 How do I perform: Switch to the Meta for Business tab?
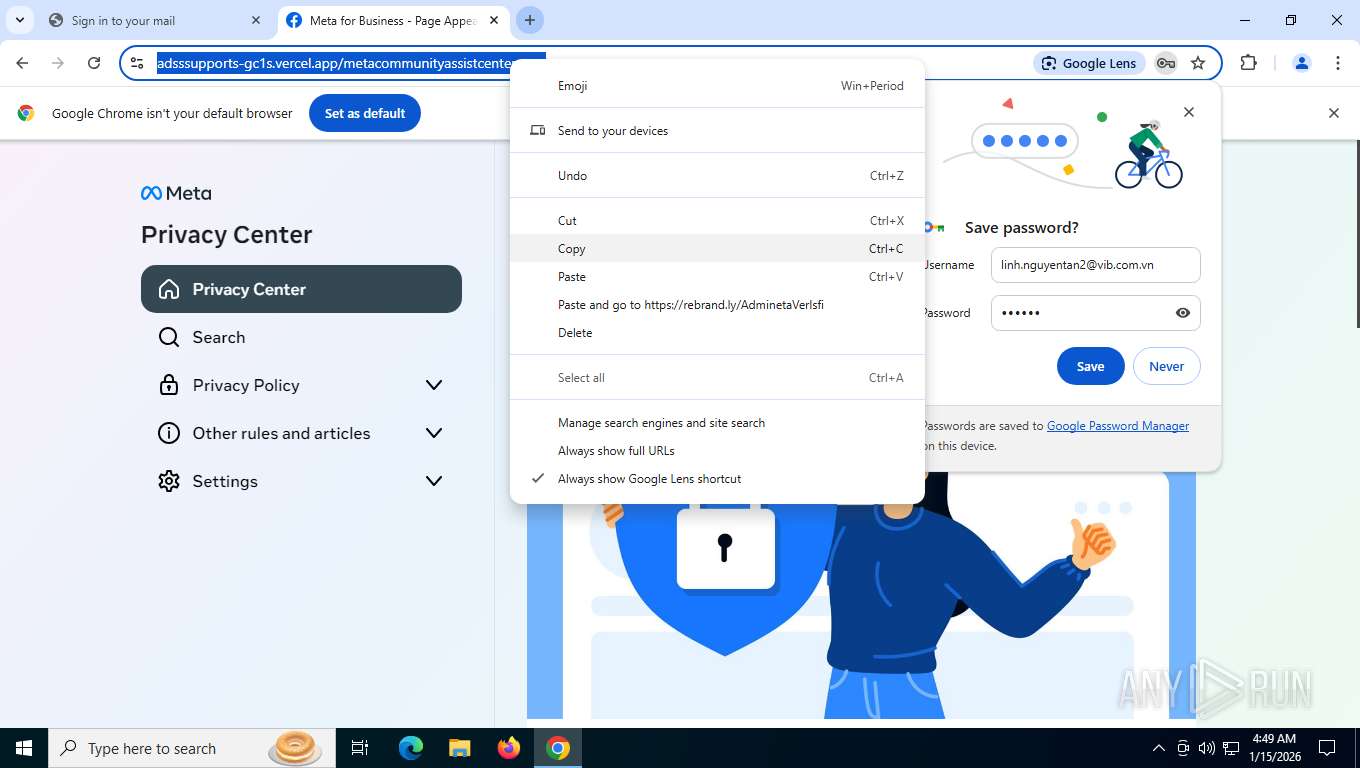point(393,20)
